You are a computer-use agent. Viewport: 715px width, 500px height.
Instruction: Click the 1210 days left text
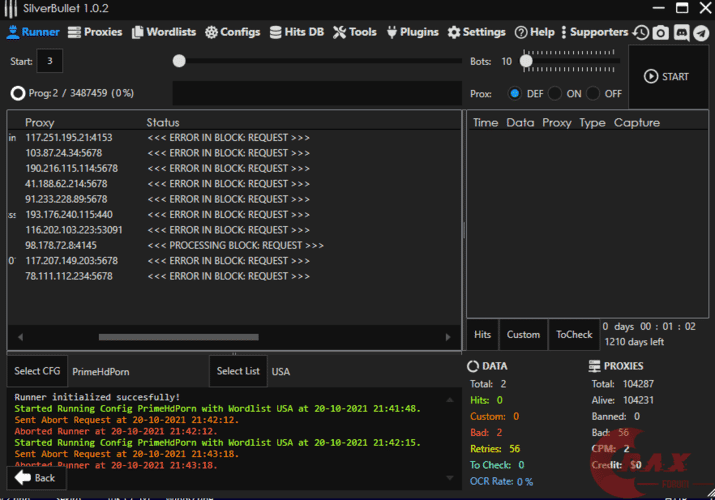pyautogui.click(x=634, y=342)
